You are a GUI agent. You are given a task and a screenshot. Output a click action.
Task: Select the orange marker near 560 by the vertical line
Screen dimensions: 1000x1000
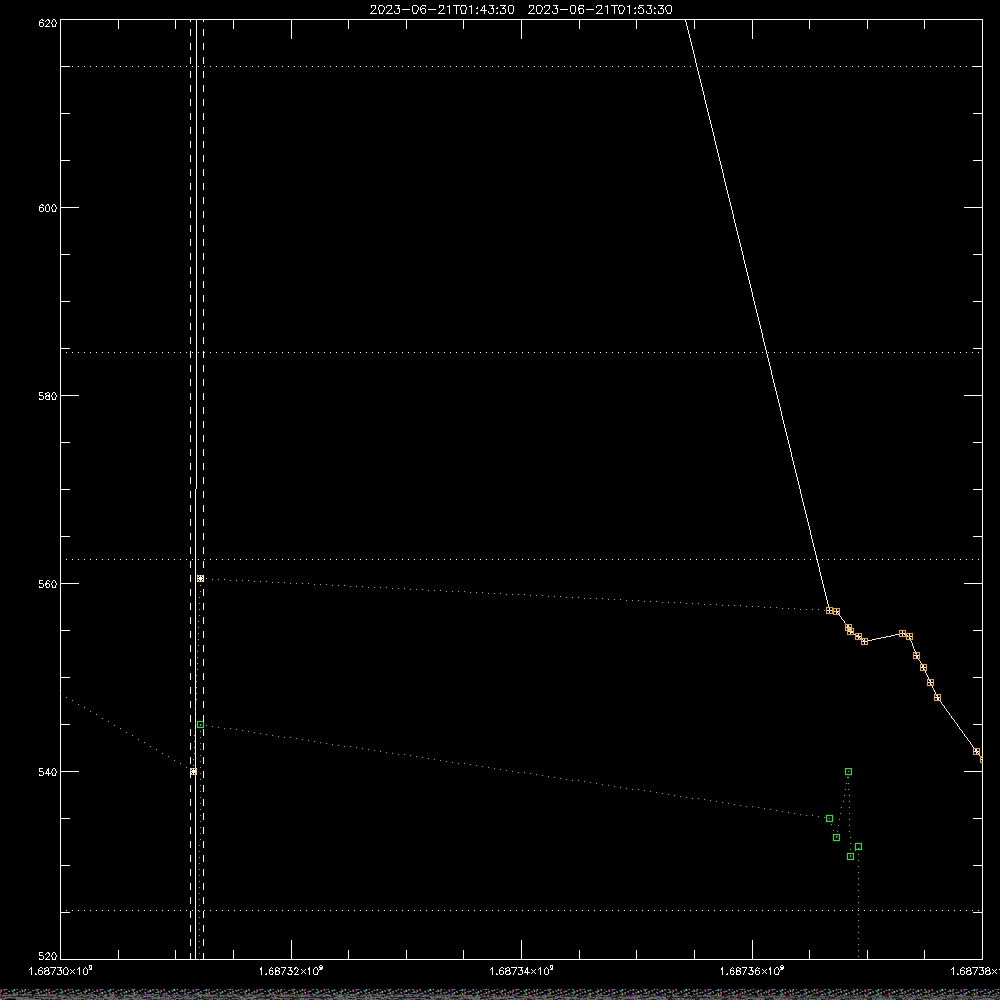[200, 578]
